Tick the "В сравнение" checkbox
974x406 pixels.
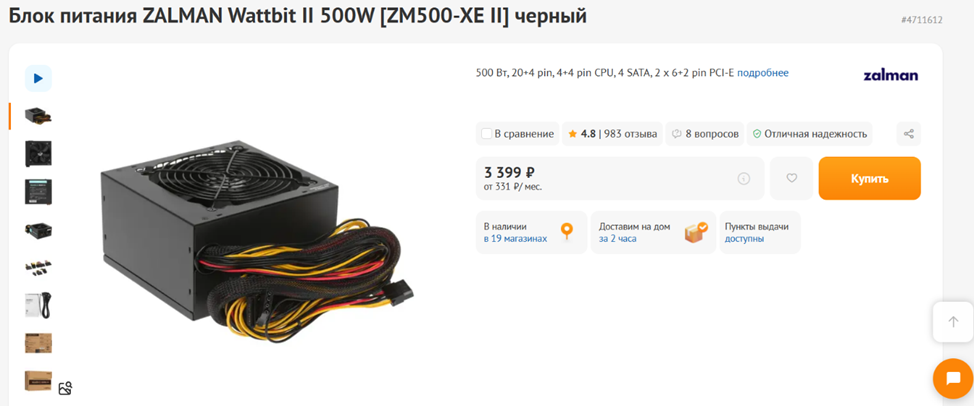[x=487, y=133]
